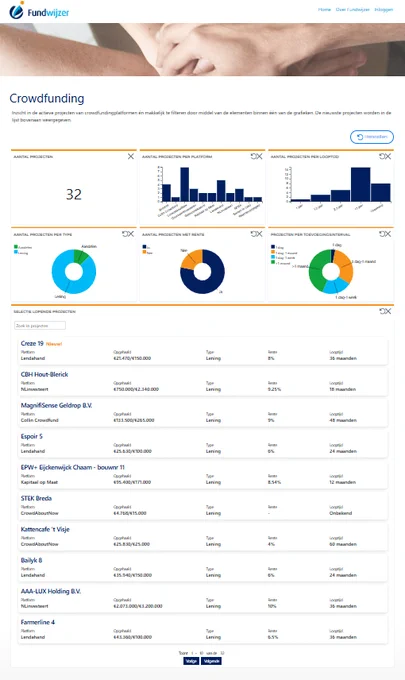The image size is (405, 680).
Task: Open EPW+ Eijckenwijck Chaam - bouwnr 11
Action: 72,468
